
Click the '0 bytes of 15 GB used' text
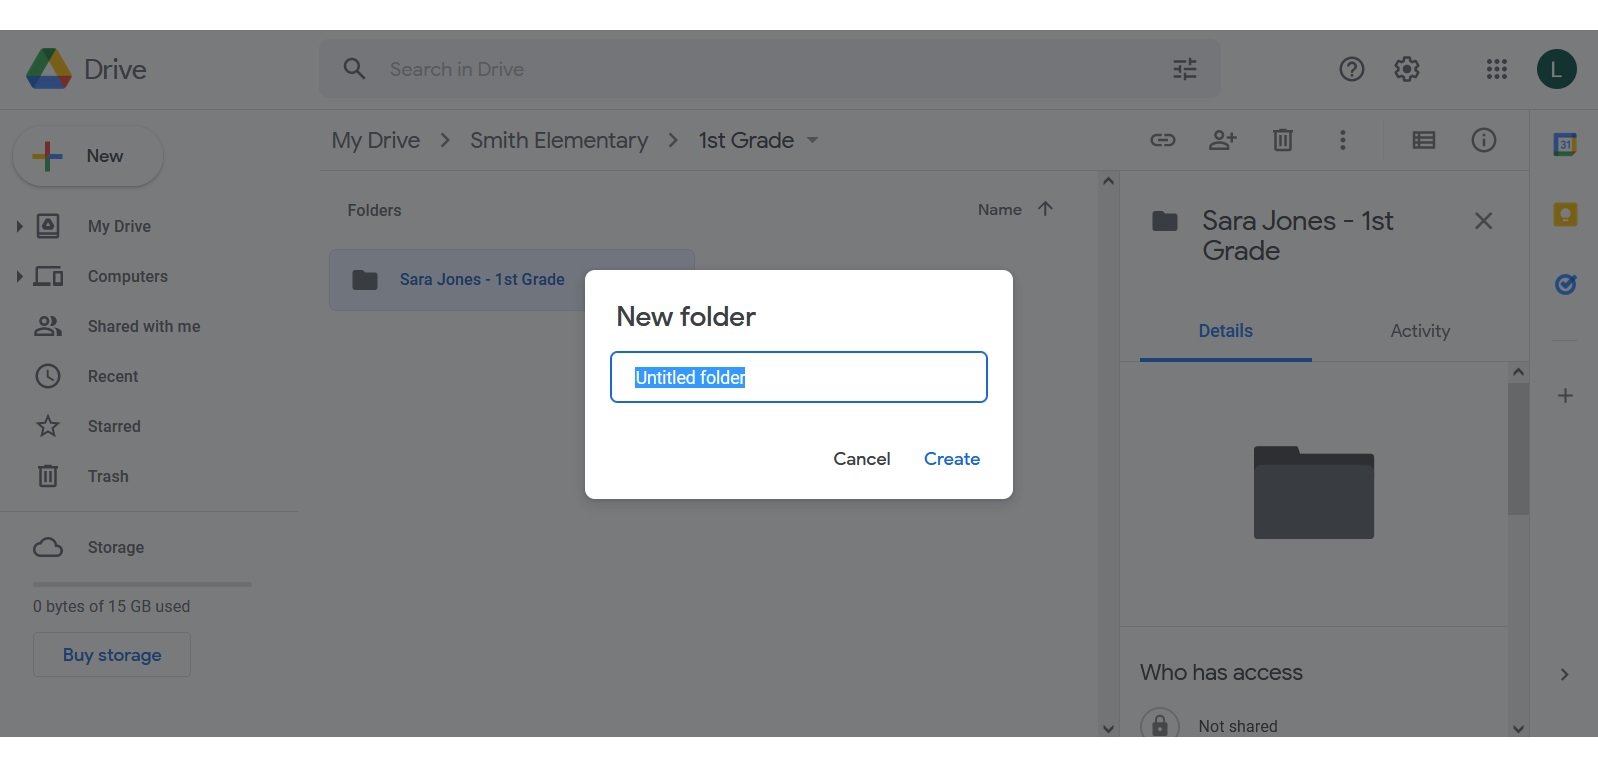(111, 606)
